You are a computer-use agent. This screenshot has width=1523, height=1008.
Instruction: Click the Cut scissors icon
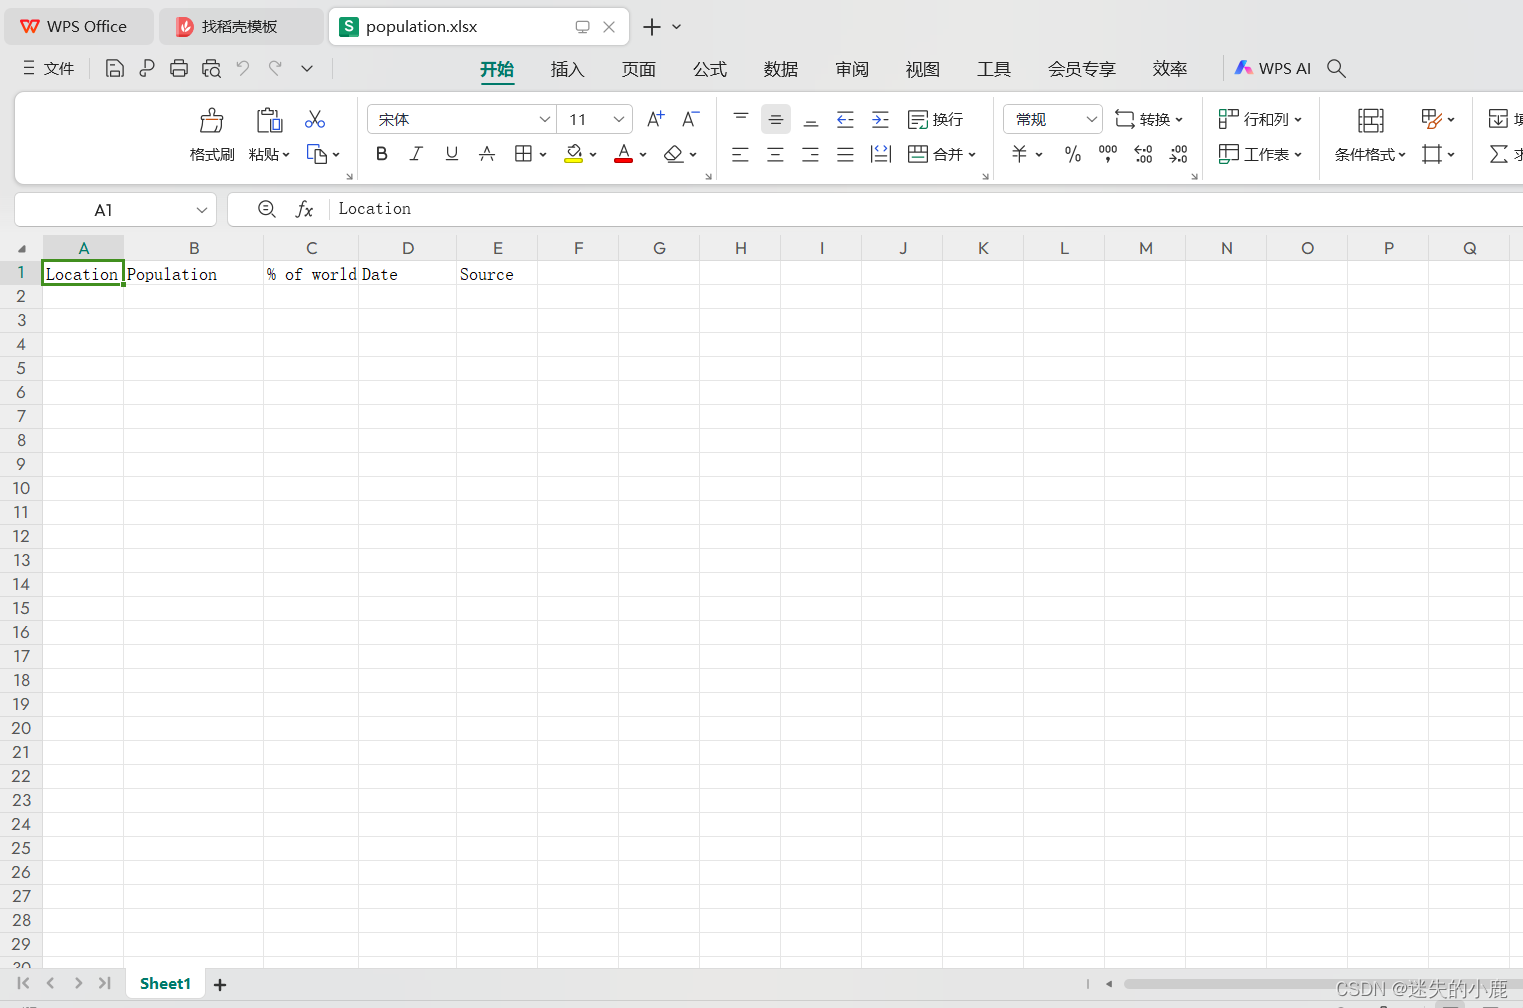(315, 119)
